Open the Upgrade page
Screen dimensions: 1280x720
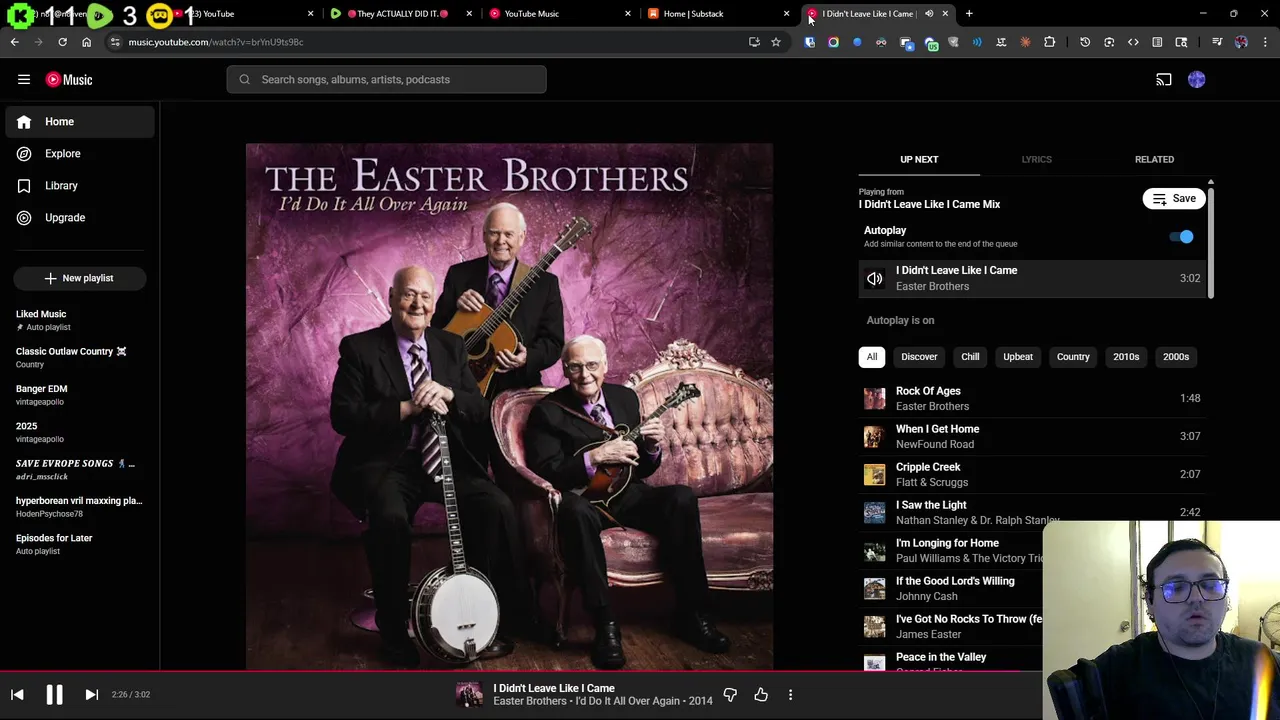(80, 218)
